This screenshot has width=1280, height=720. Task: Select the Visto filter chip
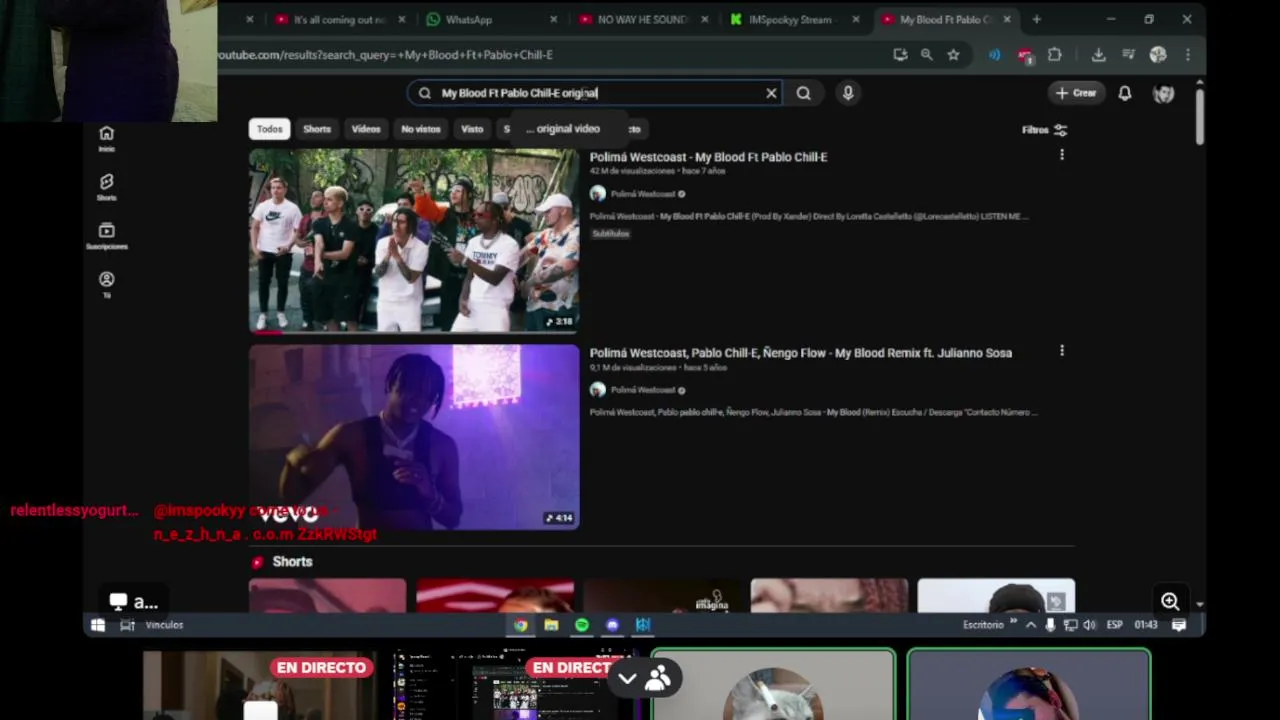pyautogui.click(x=472, y=129)
